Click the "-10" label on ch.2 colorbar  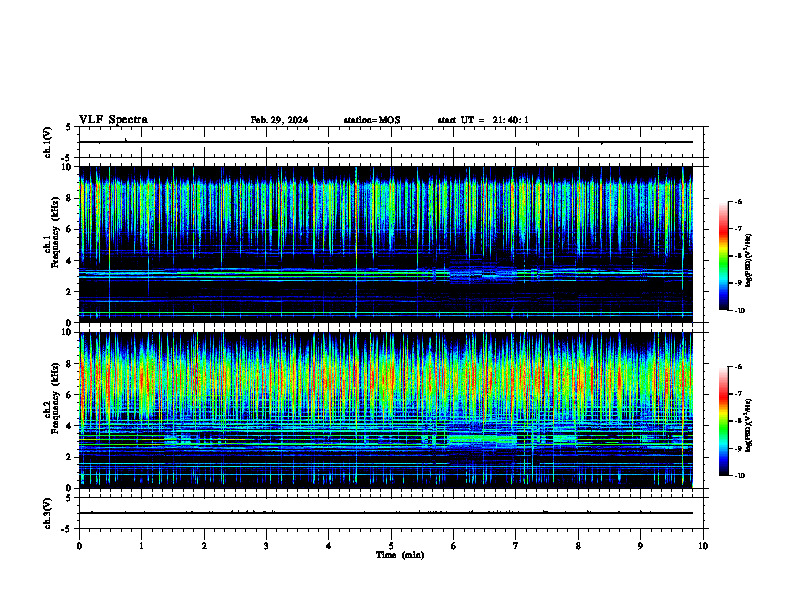pos(739,475)
